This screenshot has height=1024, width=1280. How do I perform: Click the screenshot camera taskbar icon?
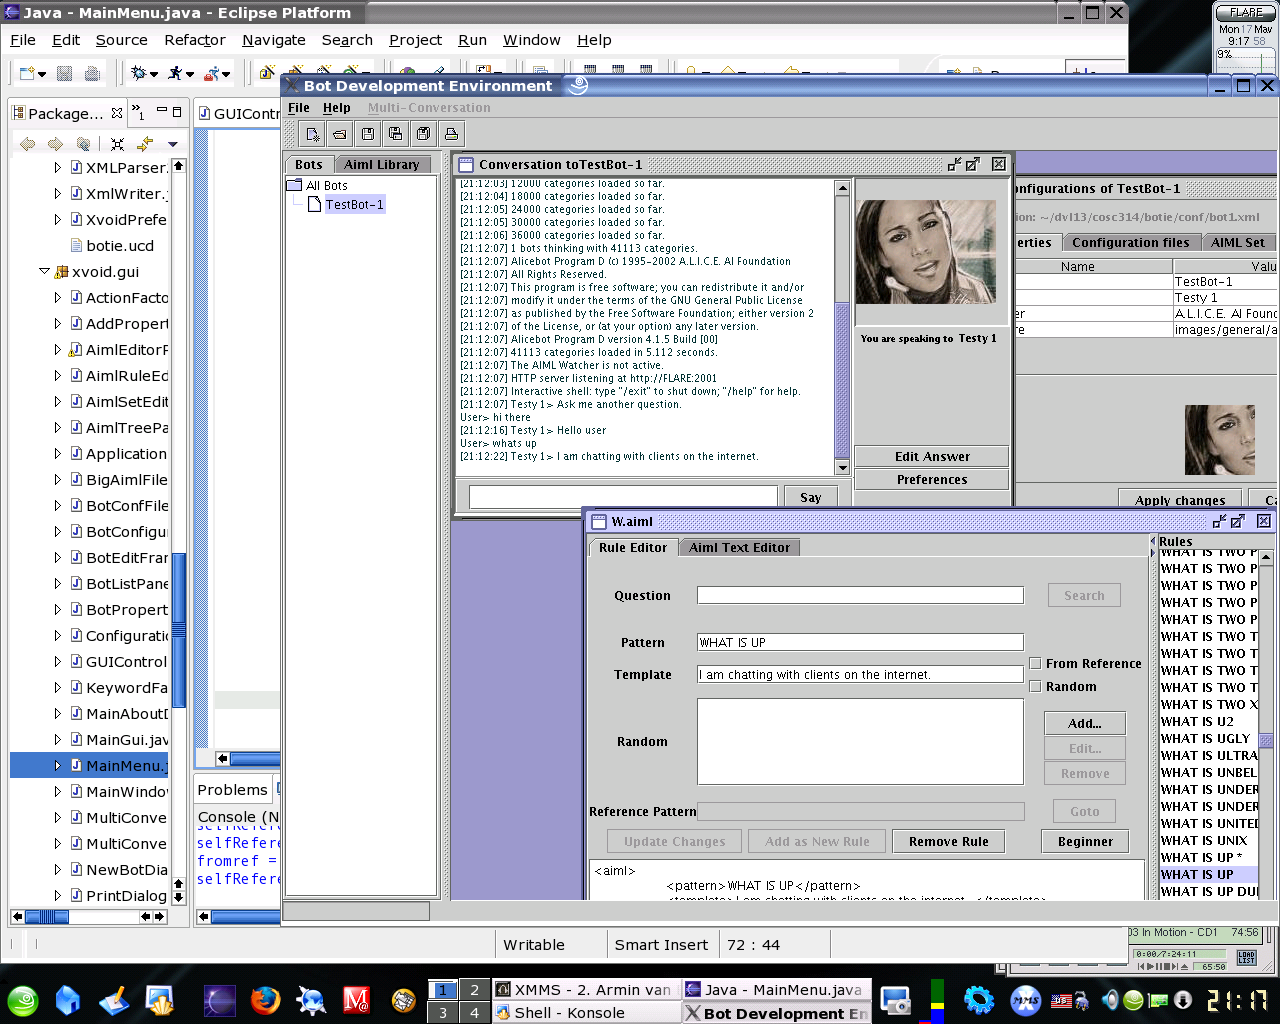coord(895,1000)
